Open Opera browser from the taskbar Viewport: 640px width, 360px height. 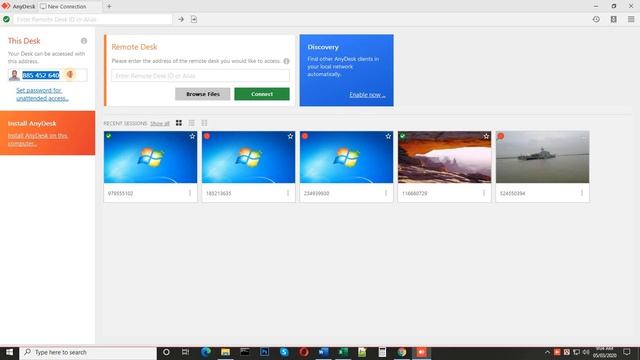coord(304,352)
